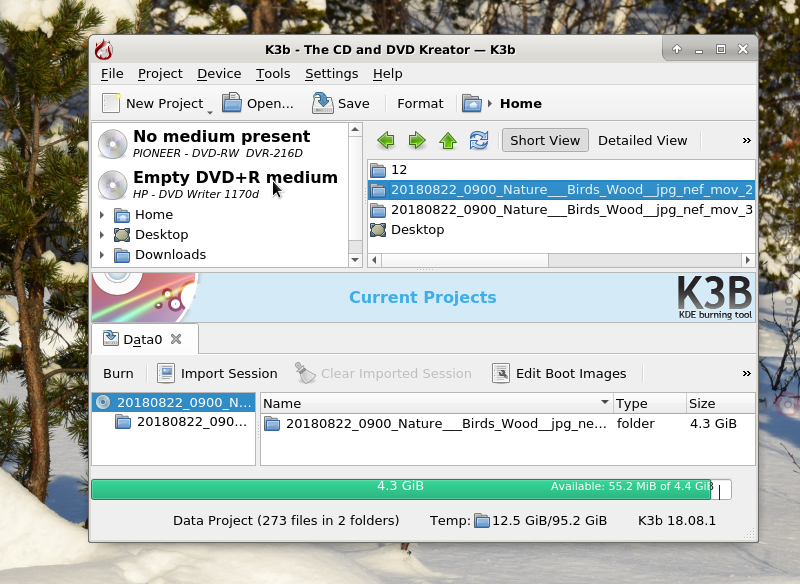Expand the Downloads tree node
The image size is (800, 584).
(x=102, y=255)
